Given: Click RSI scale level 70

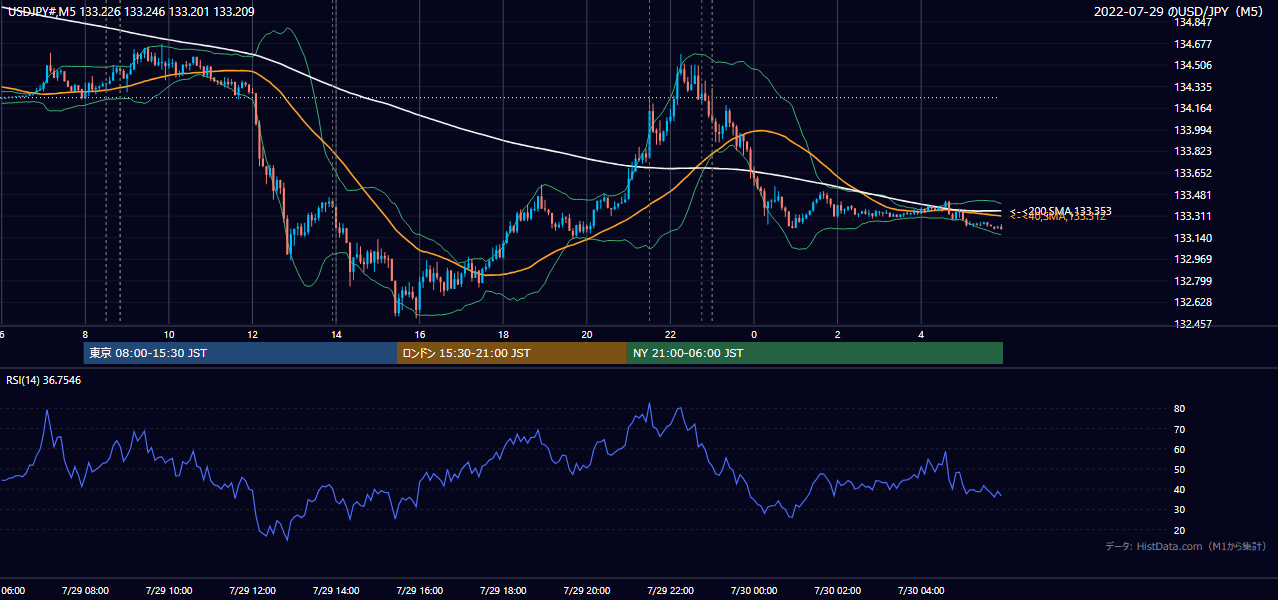Looking at the screenshot, I should click(x=1179, y=429).
